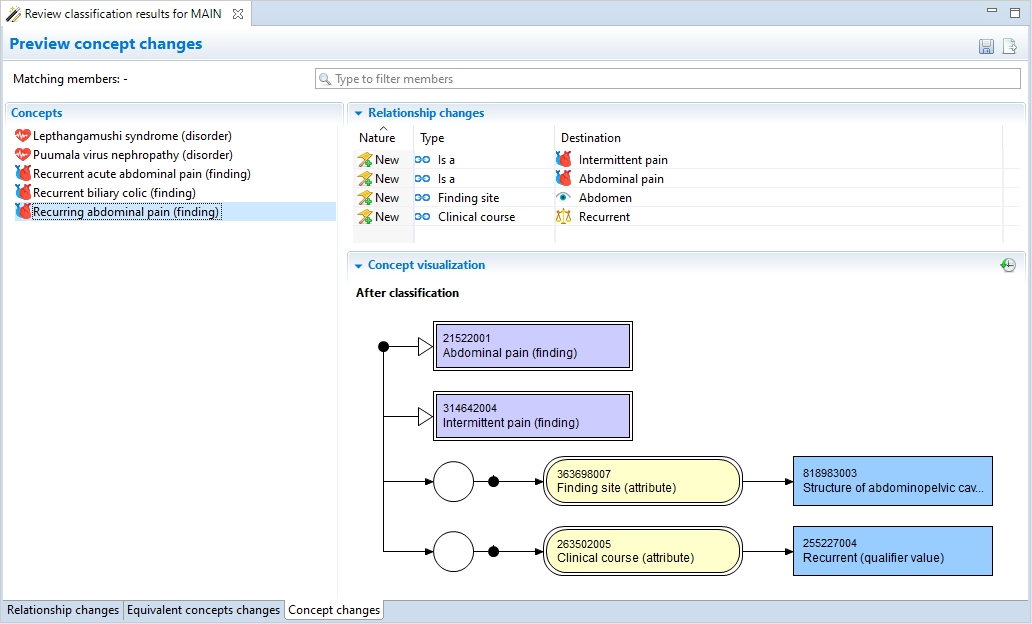Click the link icon beside Clinical course

(x=423, y=217)
